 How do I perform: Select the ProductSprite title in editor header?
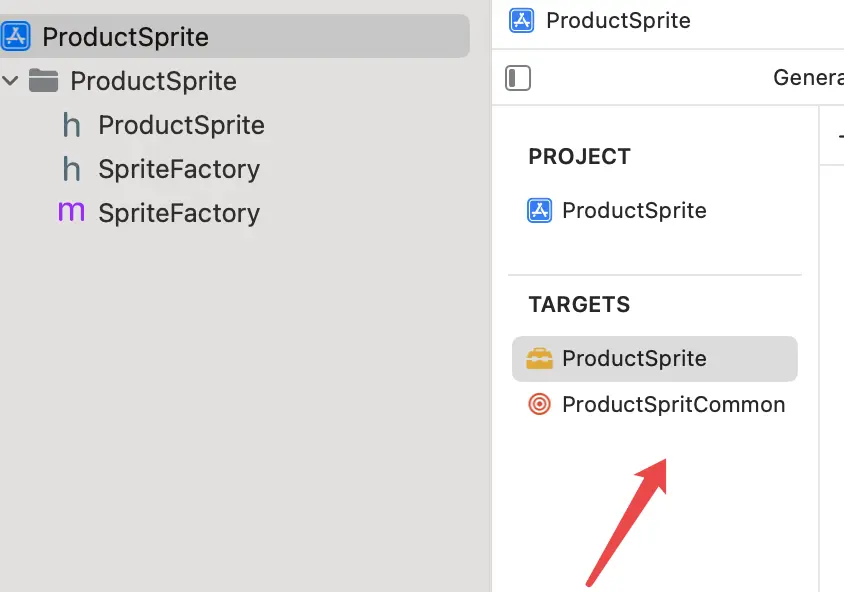coord(618,20)
